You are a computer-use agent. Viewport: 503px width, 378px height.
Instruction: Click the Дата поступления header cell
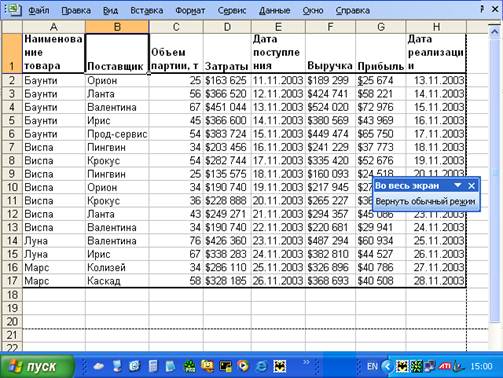click(278, 53)
